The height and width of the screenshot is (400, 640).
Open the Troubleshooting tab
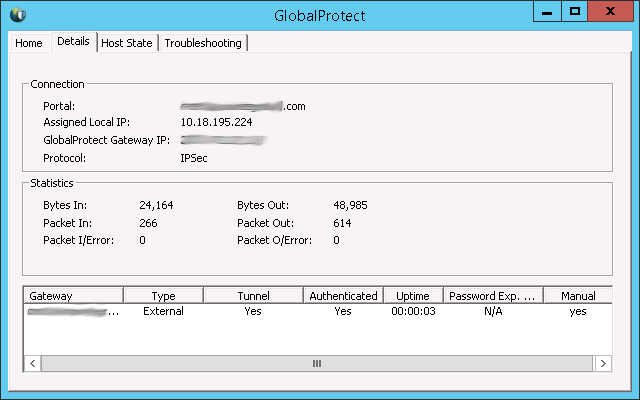pyautogui.click(x=203, y=43)
